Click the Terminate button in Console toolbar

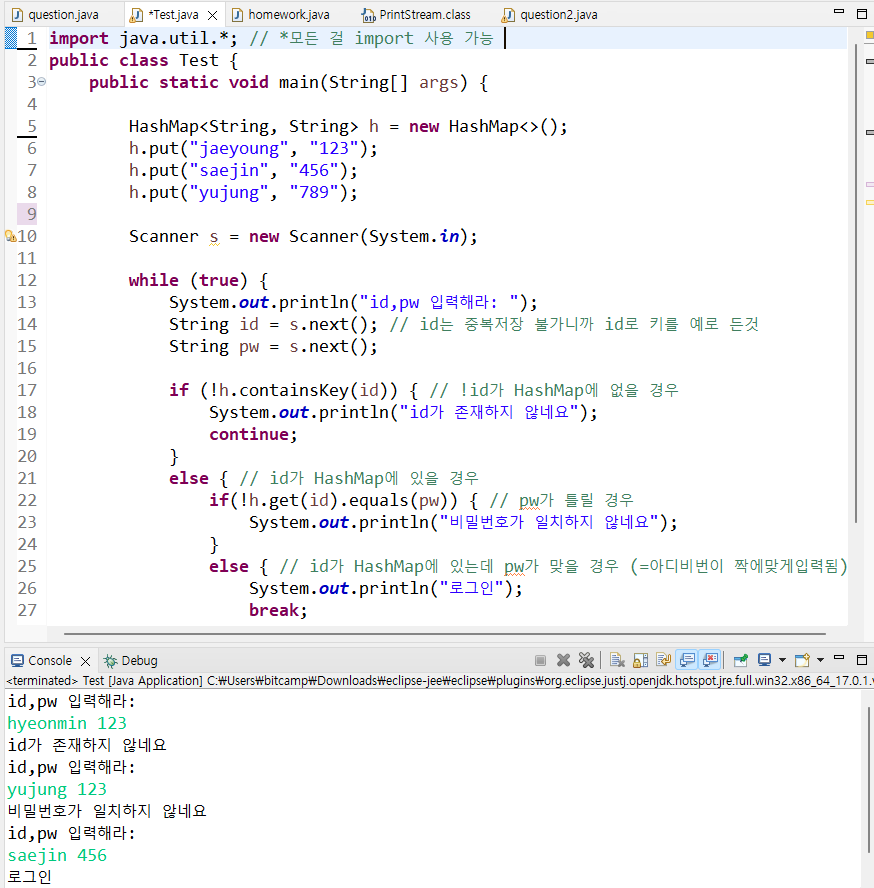pyautogui.click(x=540, y=660)
